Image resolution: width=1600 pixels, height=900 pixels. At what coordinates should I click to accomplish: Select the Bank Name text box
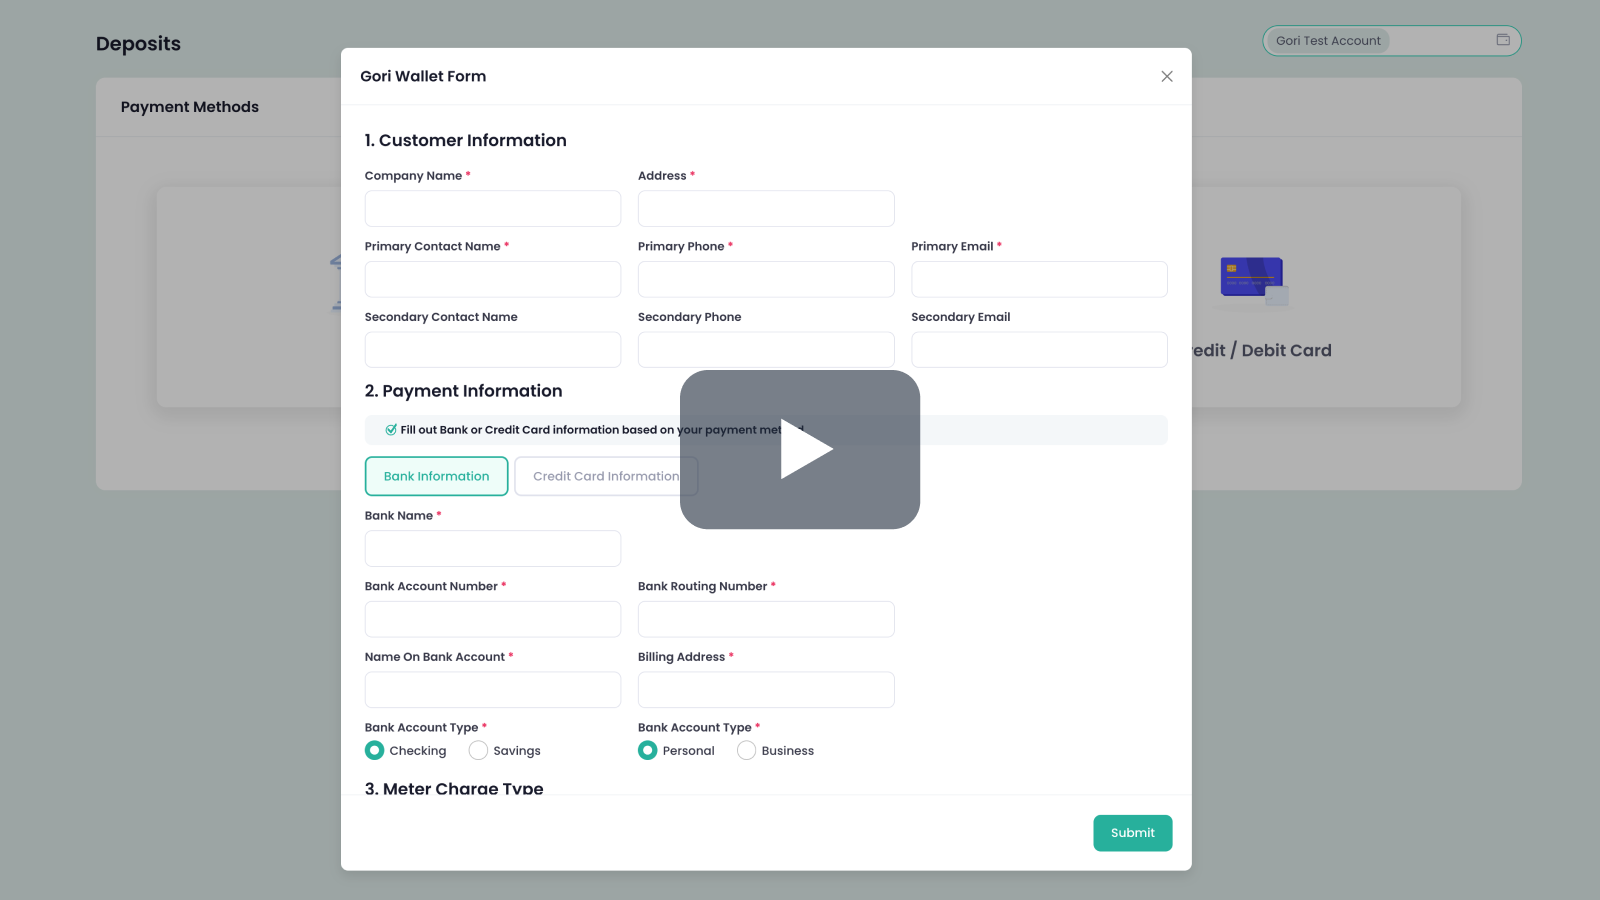[492, 549]
